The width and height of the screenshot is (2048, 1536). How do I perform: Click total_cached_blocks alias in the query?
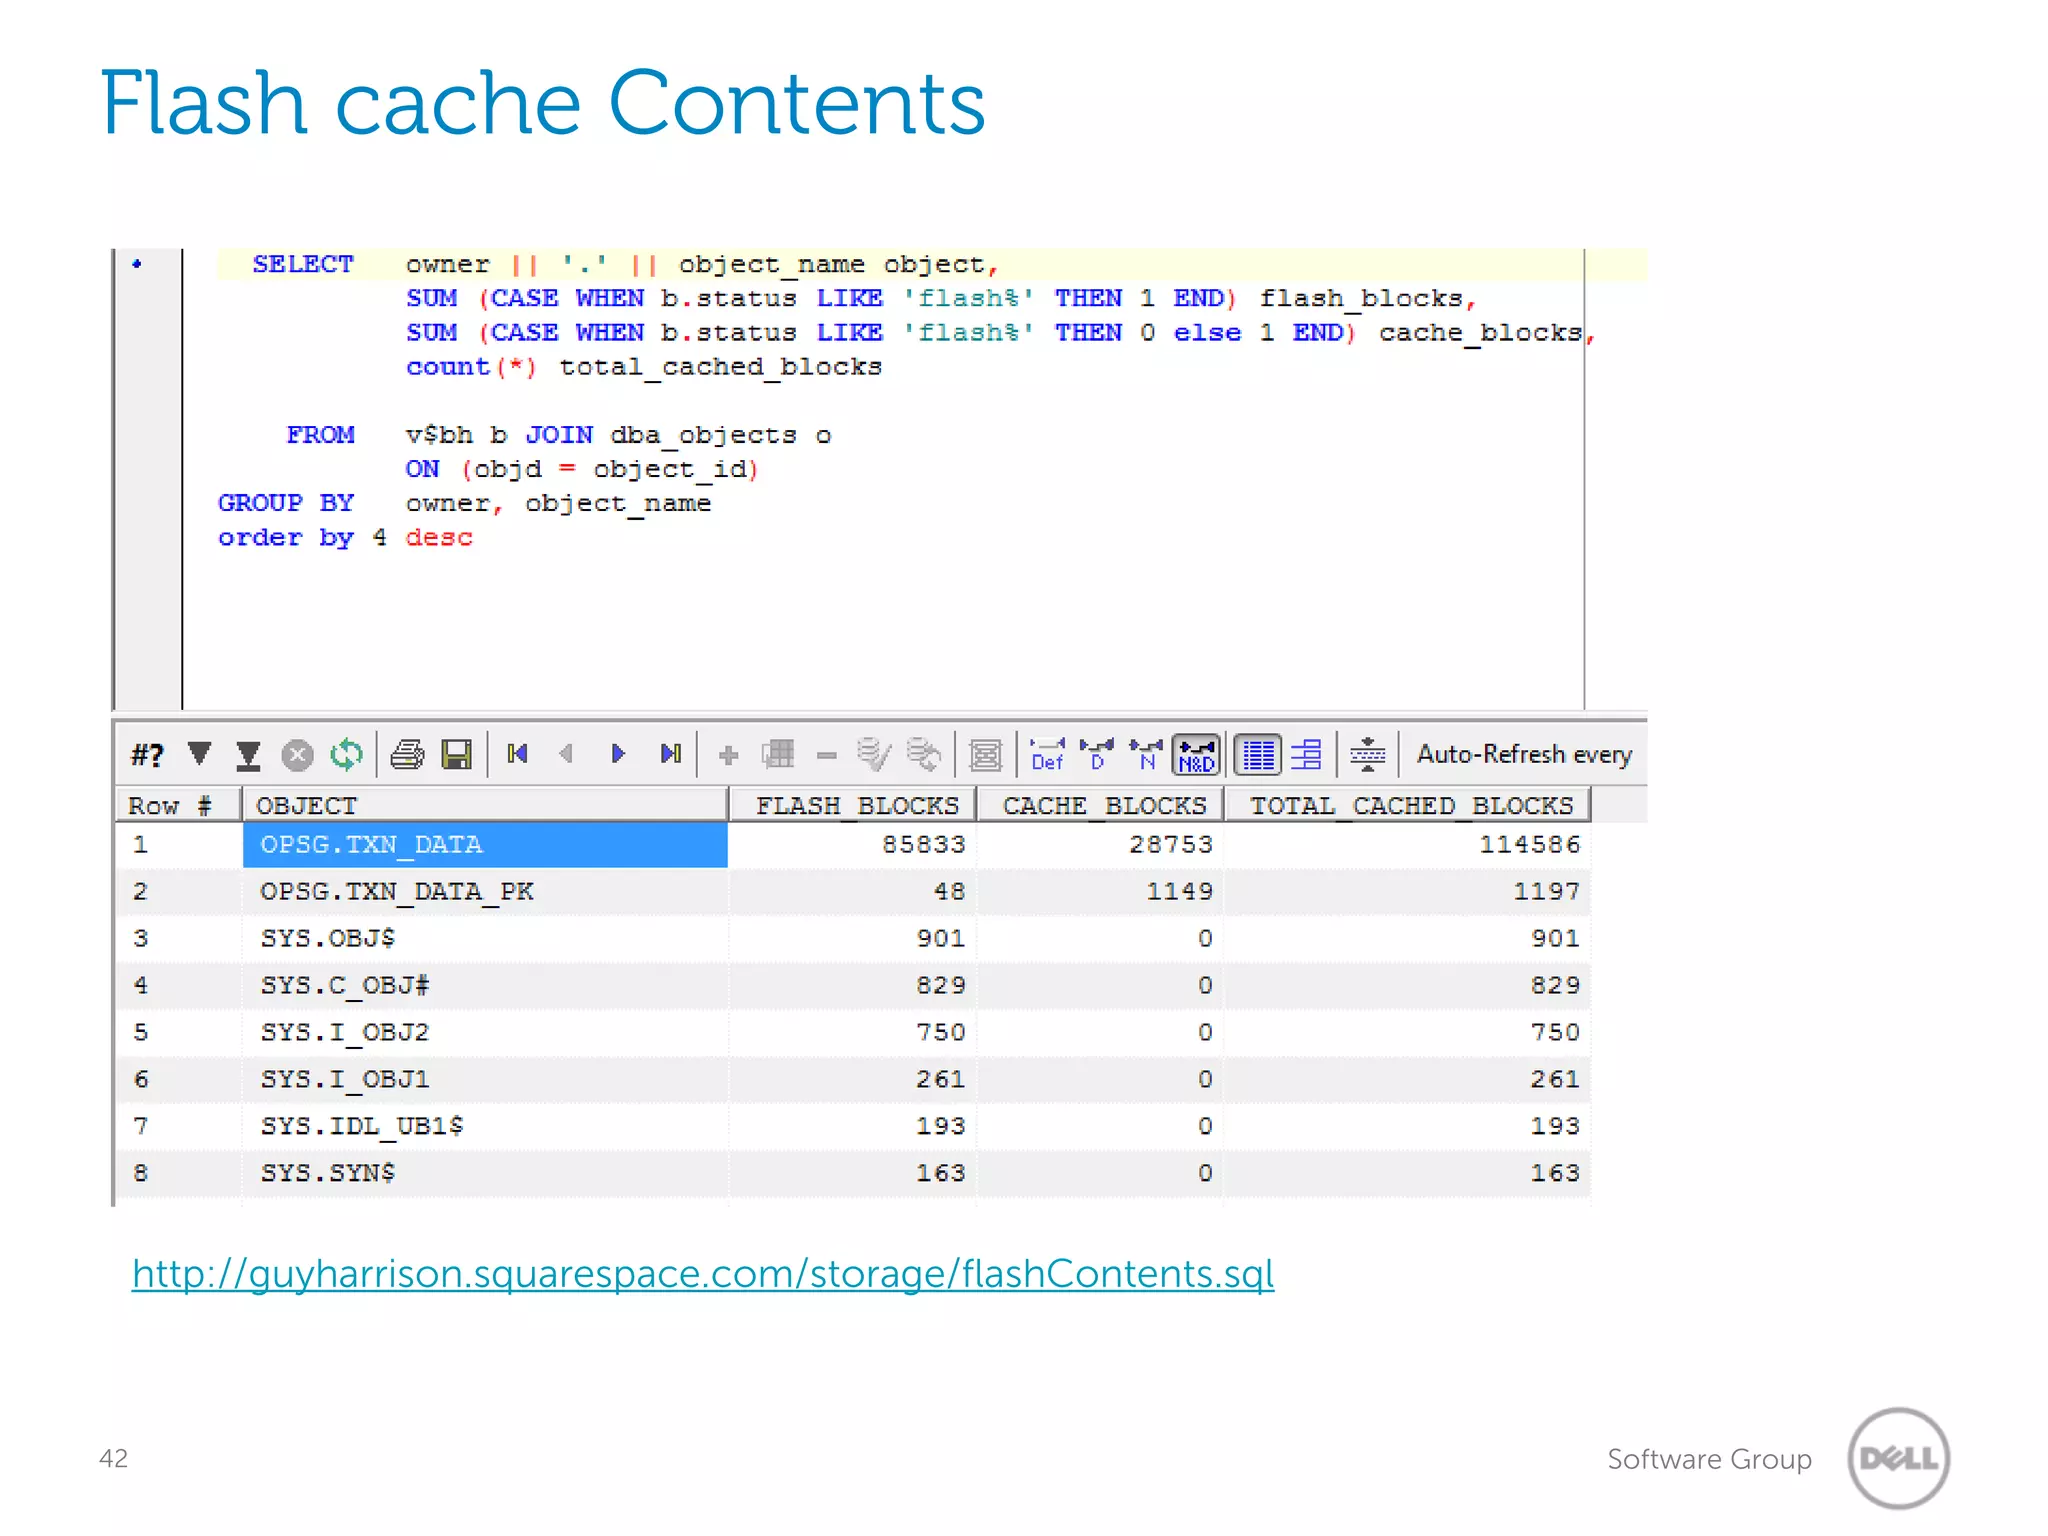720,367
